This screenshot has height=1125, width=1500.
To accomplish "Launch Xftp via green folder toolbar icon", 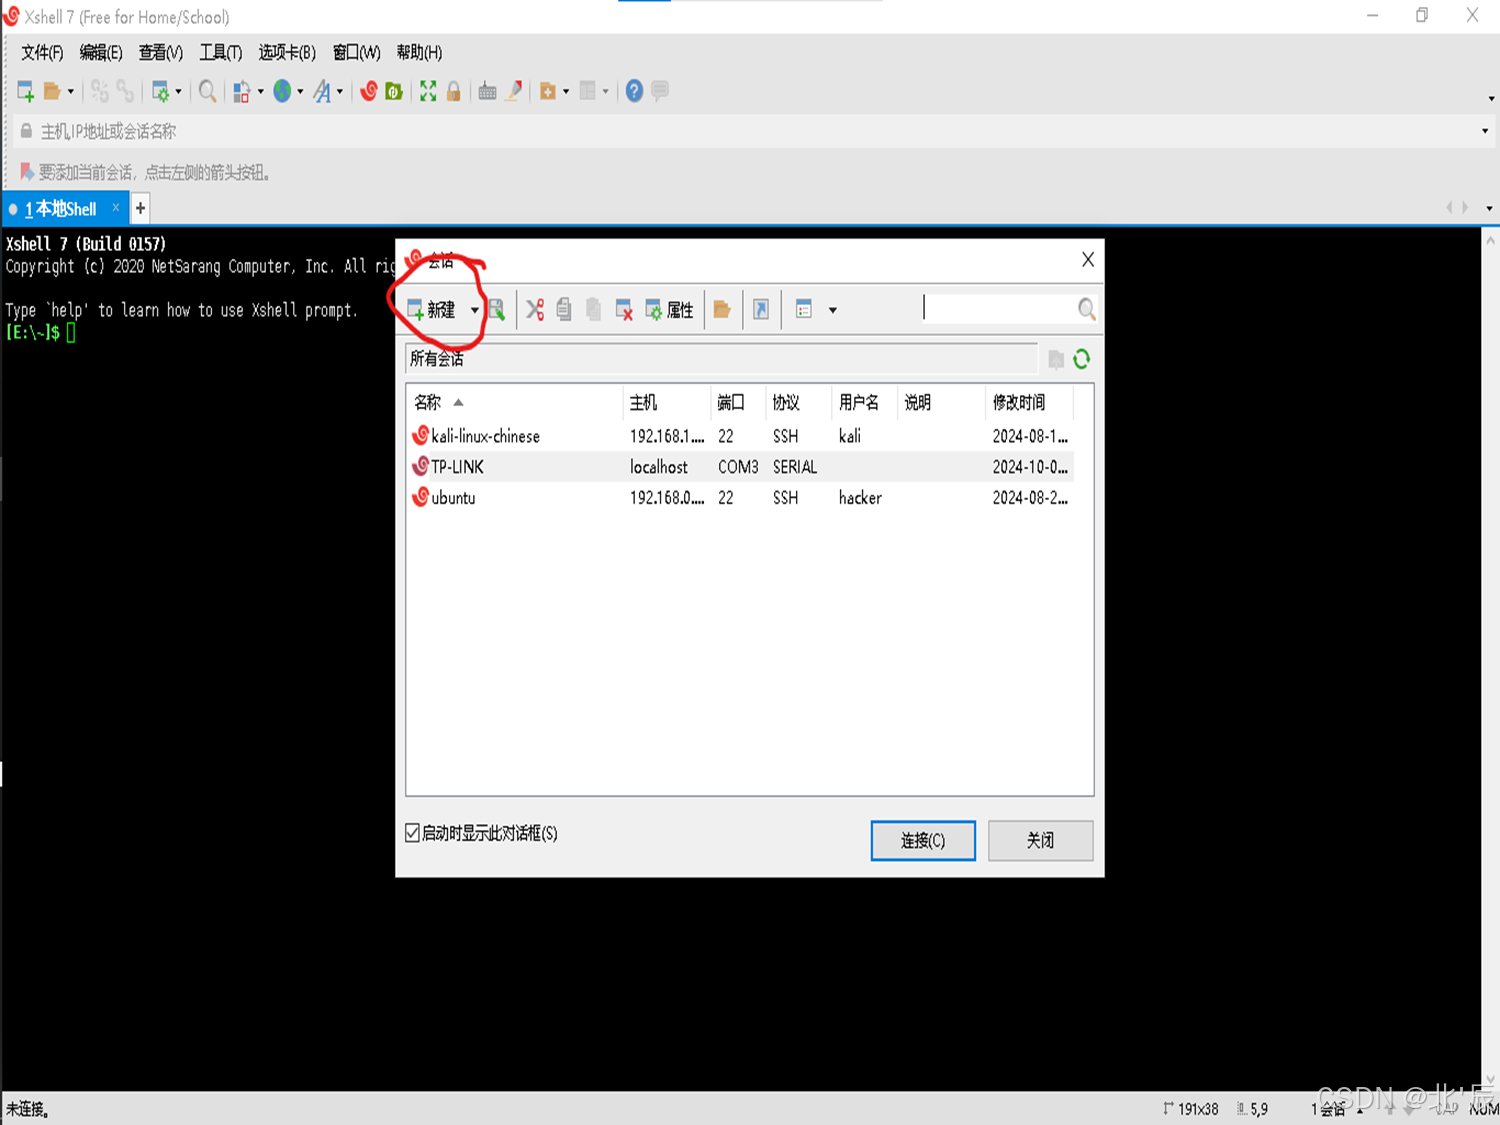I will tap(394, 92).
